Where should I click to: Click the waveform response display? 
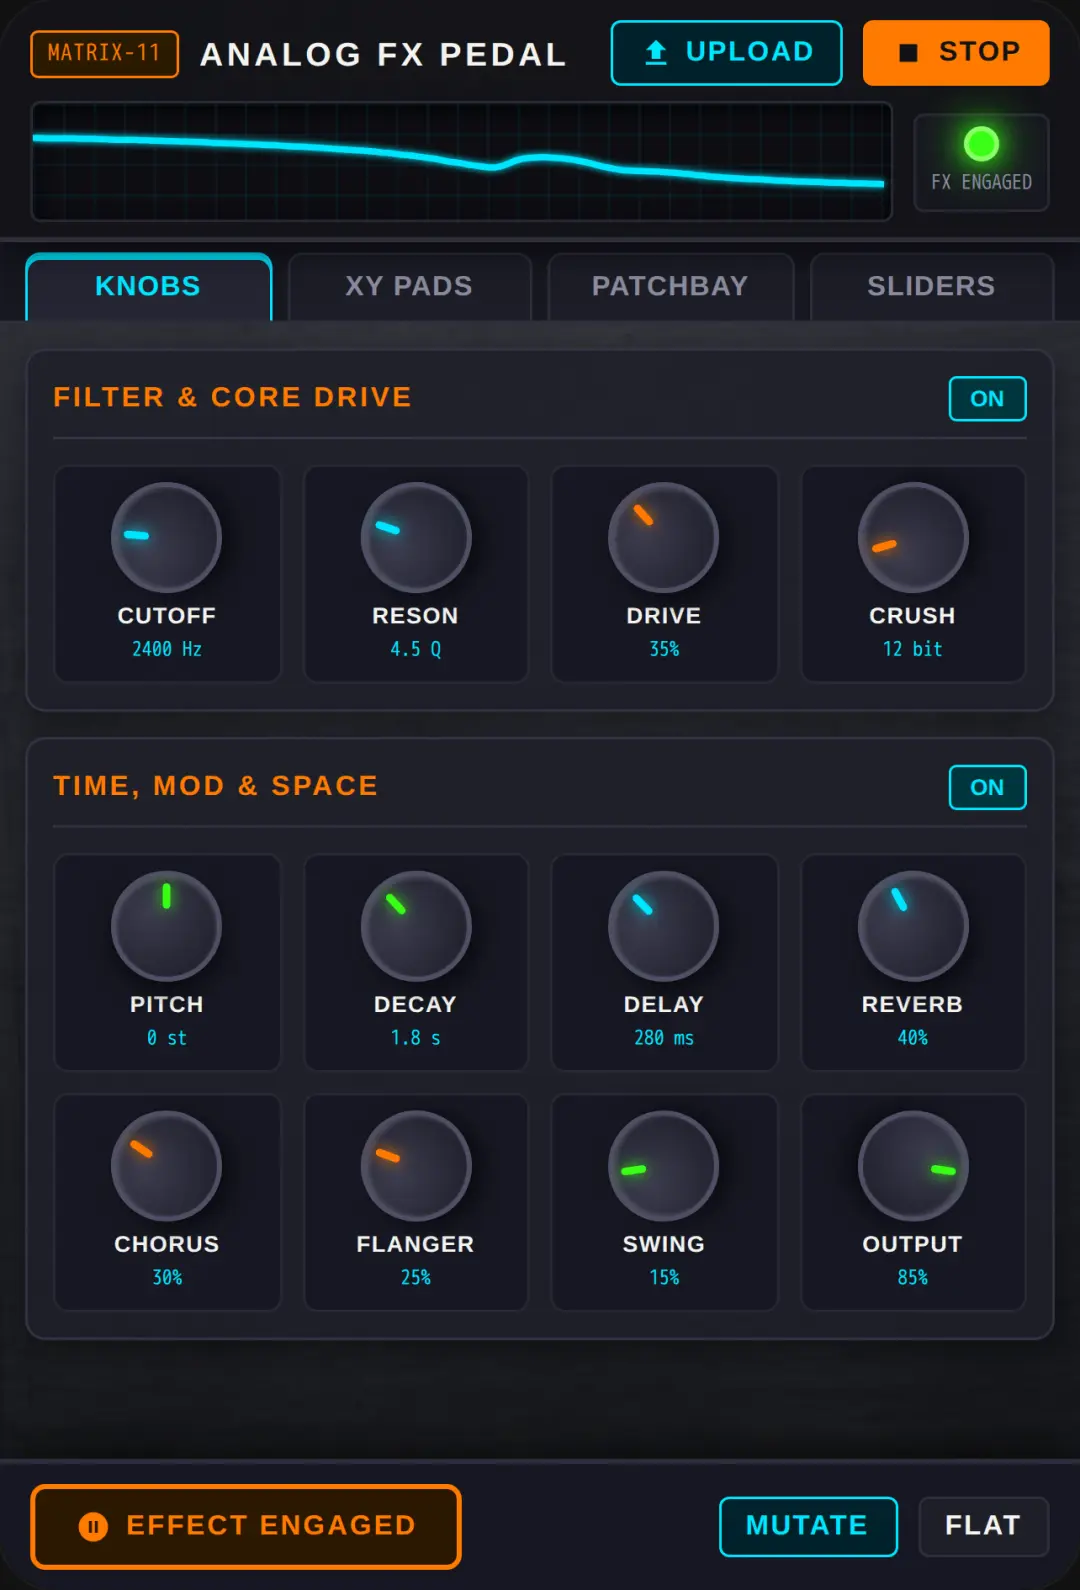point(461,161)
